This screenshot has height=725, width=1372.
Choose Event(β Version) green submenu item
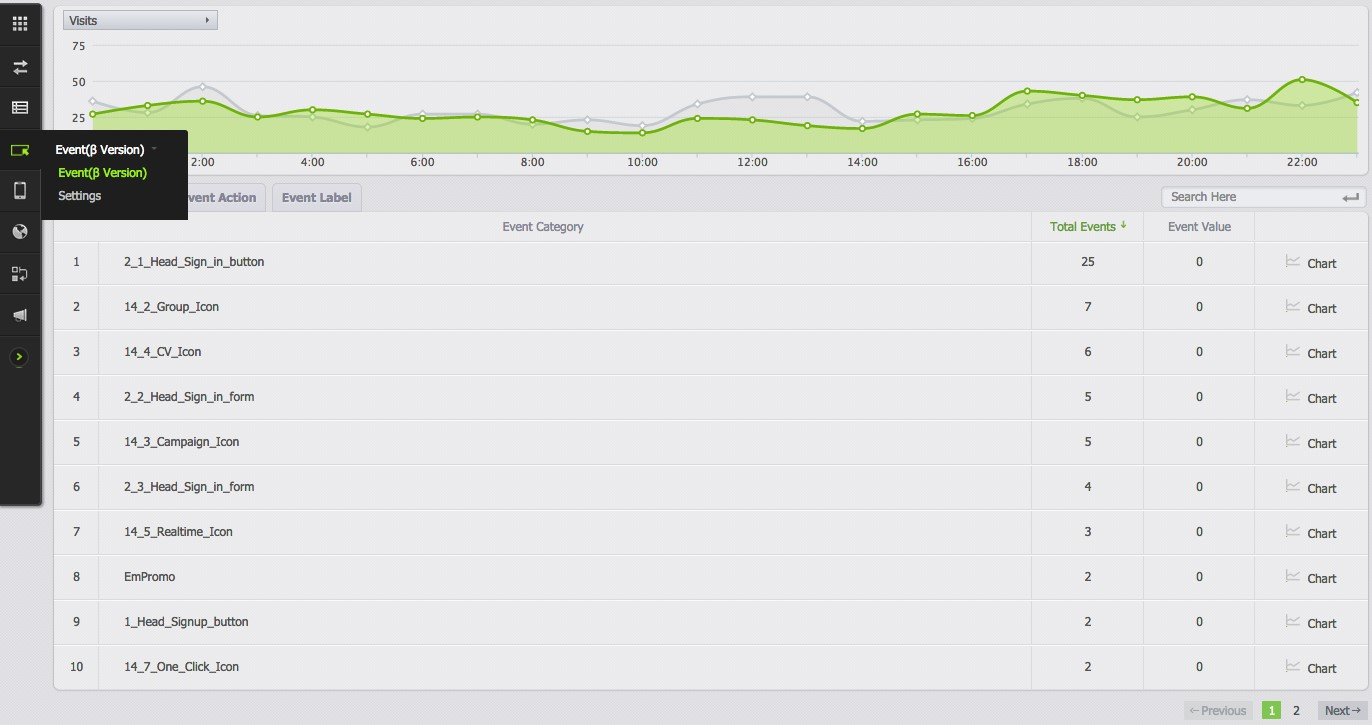102,173
